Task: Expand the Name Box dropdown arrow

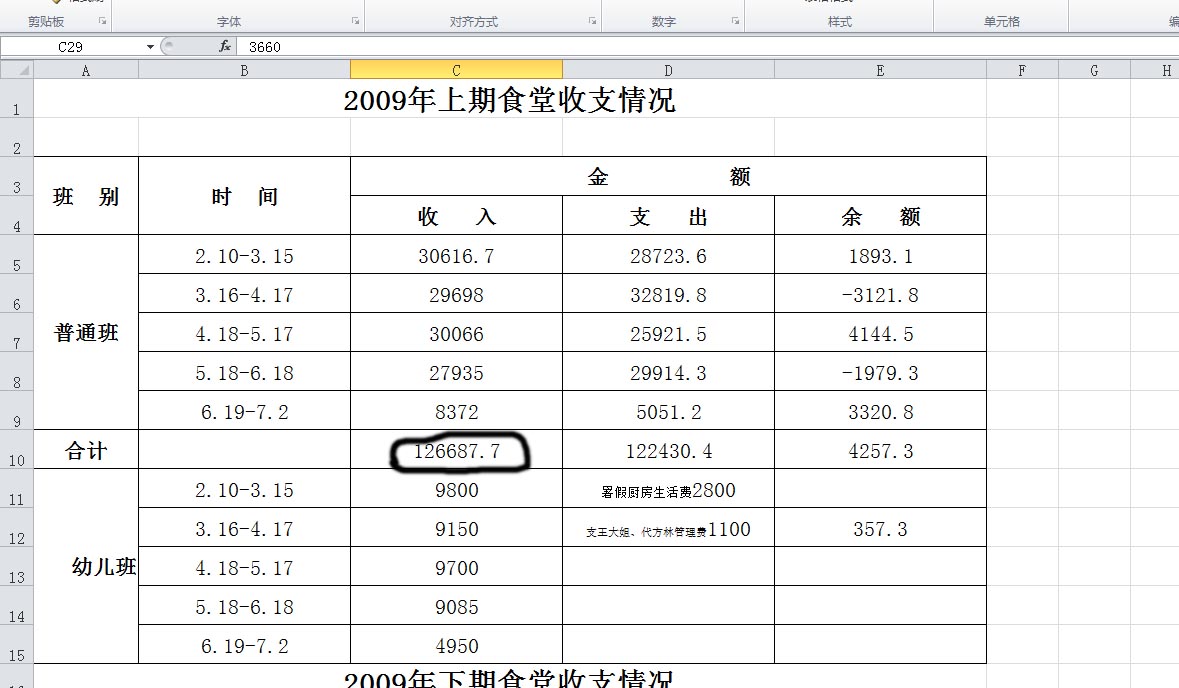Action: tap(150, 47)
